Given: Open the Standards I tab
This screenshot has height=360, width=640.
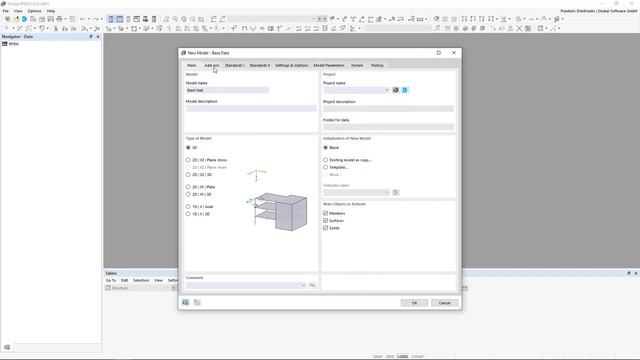Looking at the screenshot, I should tap(235, 65).
